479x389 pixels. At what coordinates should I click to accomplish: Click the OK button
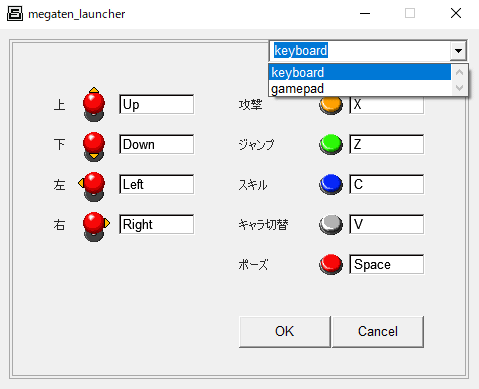point(285,332)
